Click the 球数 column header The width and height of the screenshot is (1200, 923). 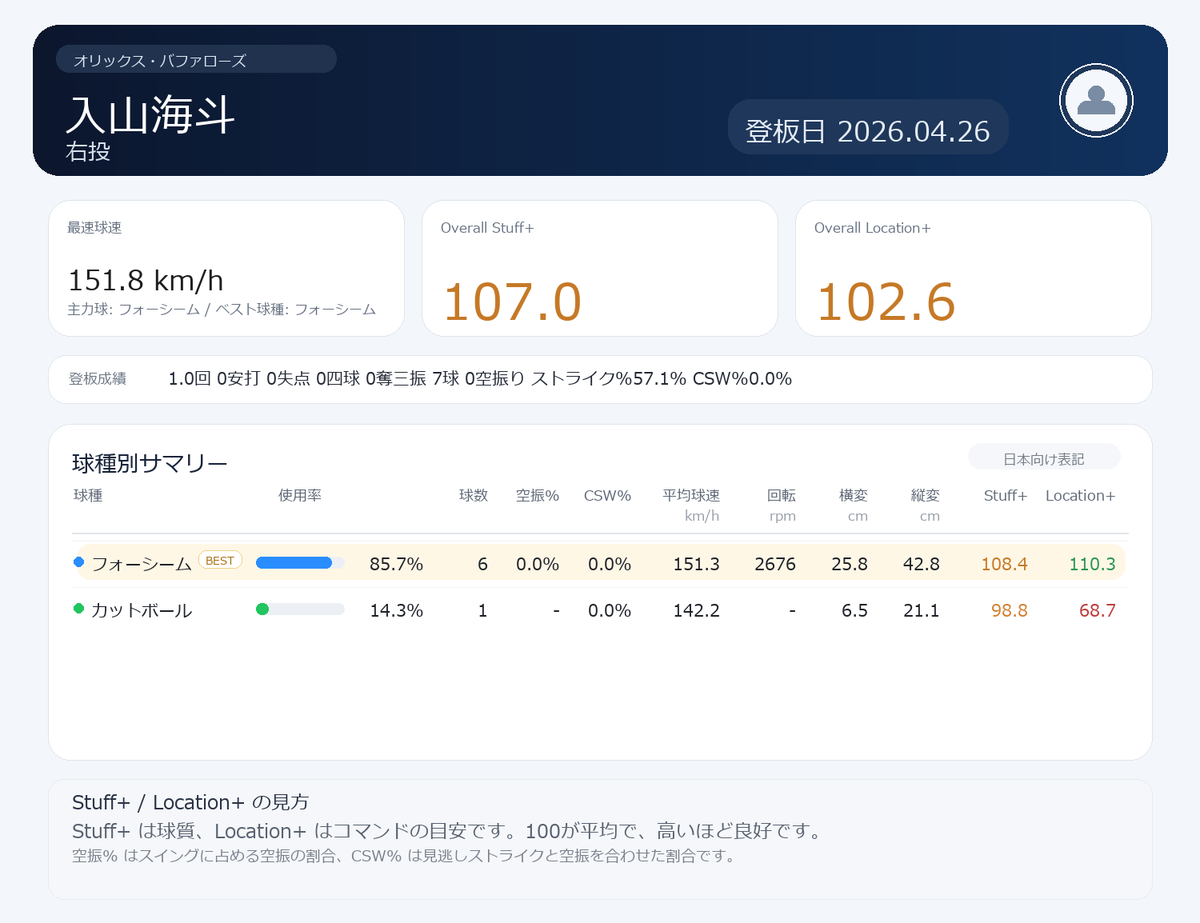[473, 495]
